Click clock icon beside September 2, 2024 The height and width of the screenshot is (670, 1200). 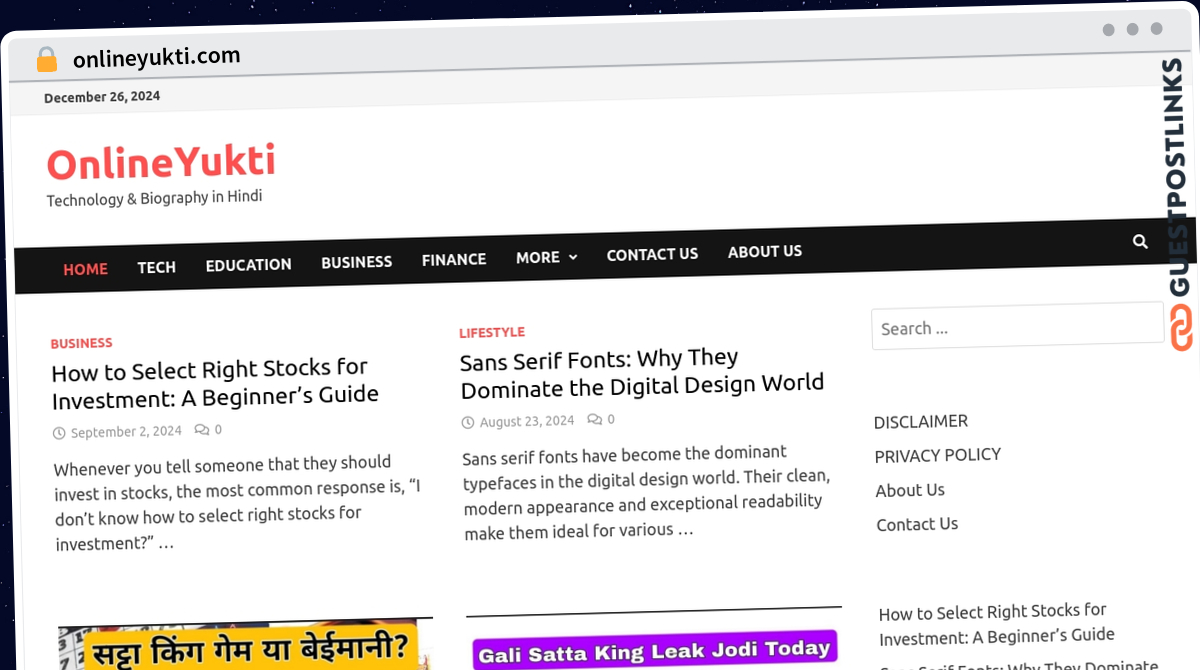60,433
